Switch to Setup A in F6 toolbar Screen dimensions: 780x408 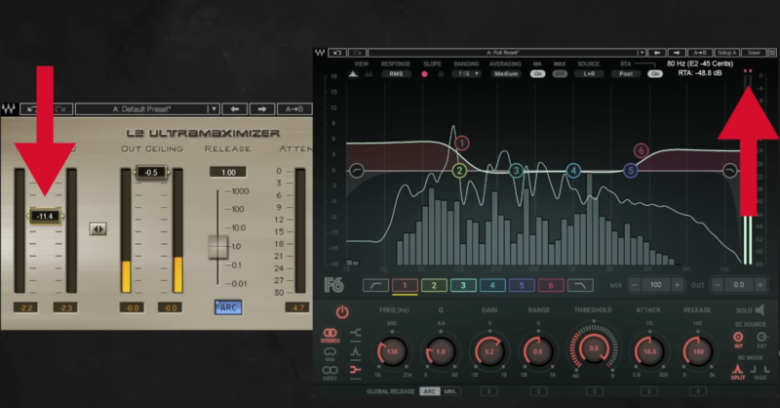pyautogui.click(x=727, y=52)
